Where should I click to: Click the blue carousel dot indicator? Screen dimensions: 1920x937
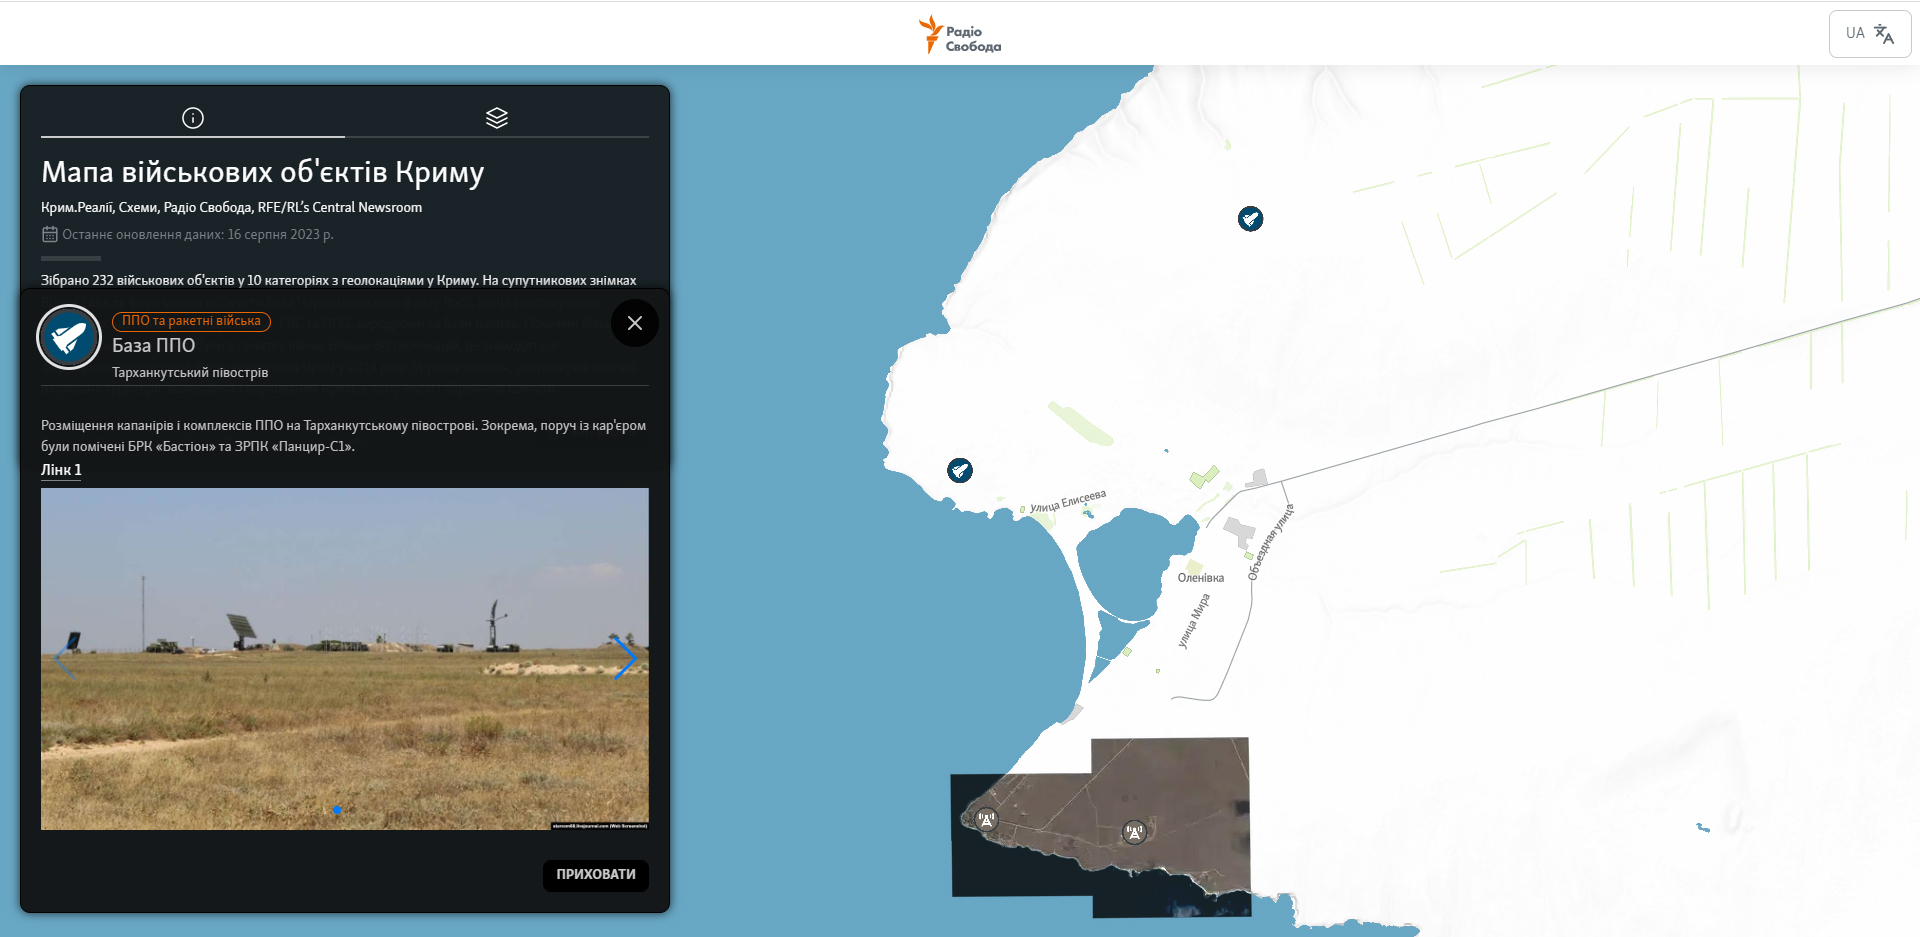337,810
